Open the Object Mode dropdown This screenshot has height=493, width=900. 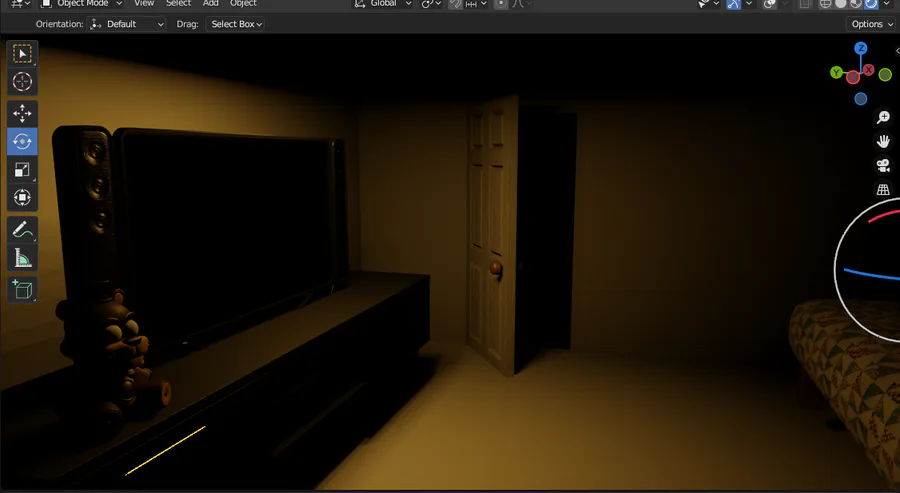click(82, 4)
